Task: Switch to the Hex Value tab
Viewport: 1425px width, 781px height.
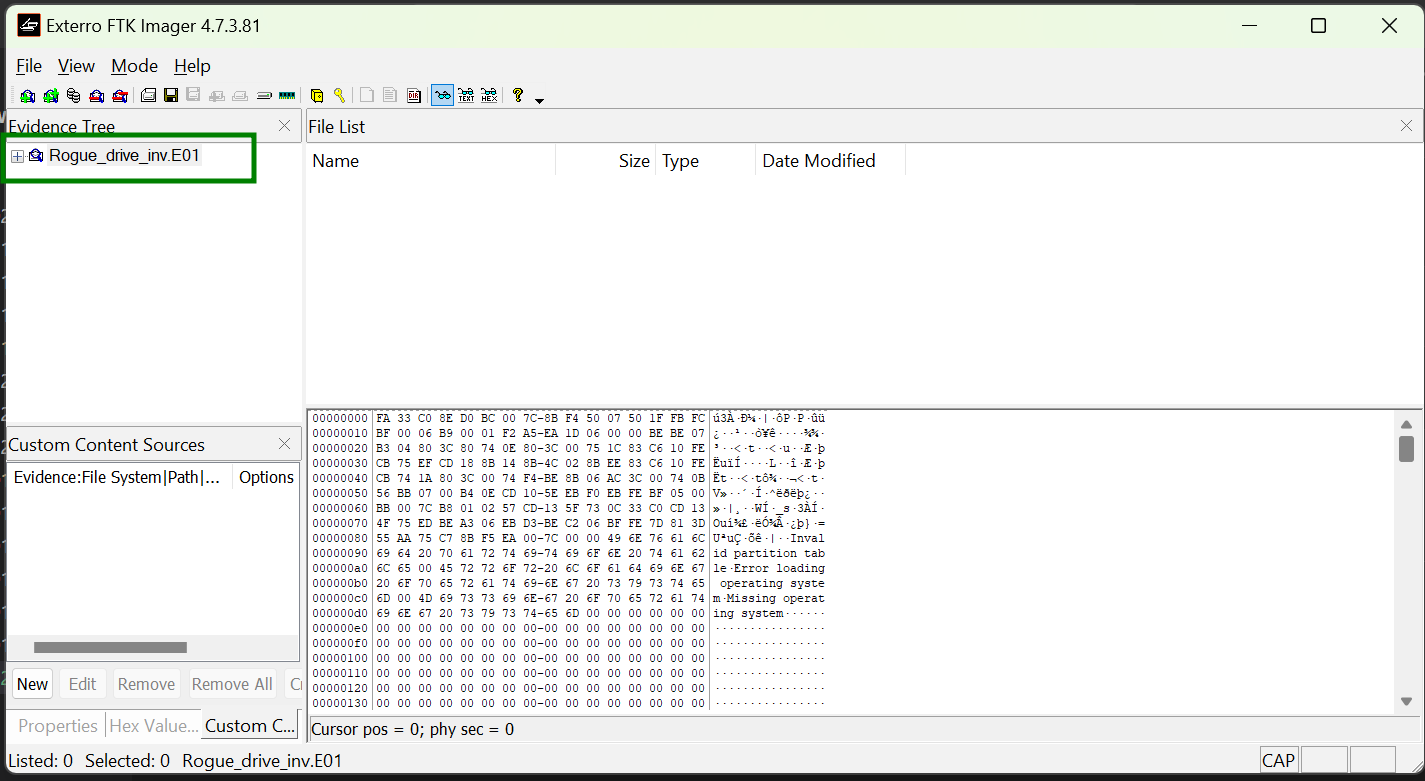Action: coord(153,726)
